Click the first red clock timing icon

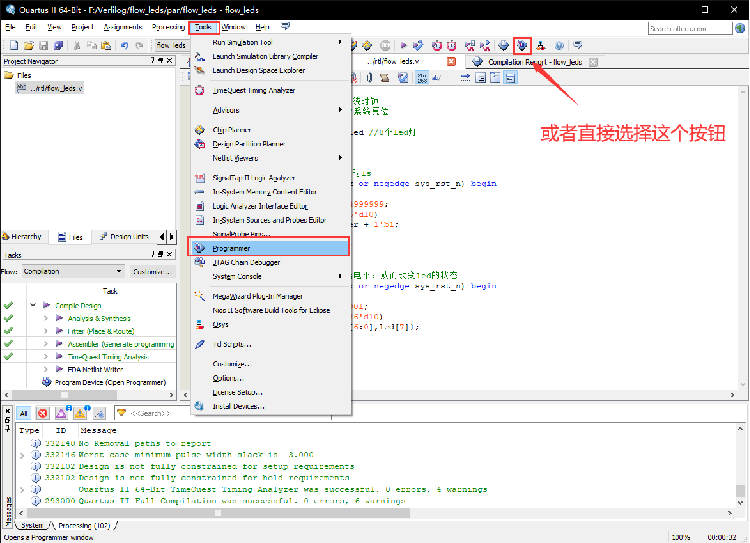[436, 45]
